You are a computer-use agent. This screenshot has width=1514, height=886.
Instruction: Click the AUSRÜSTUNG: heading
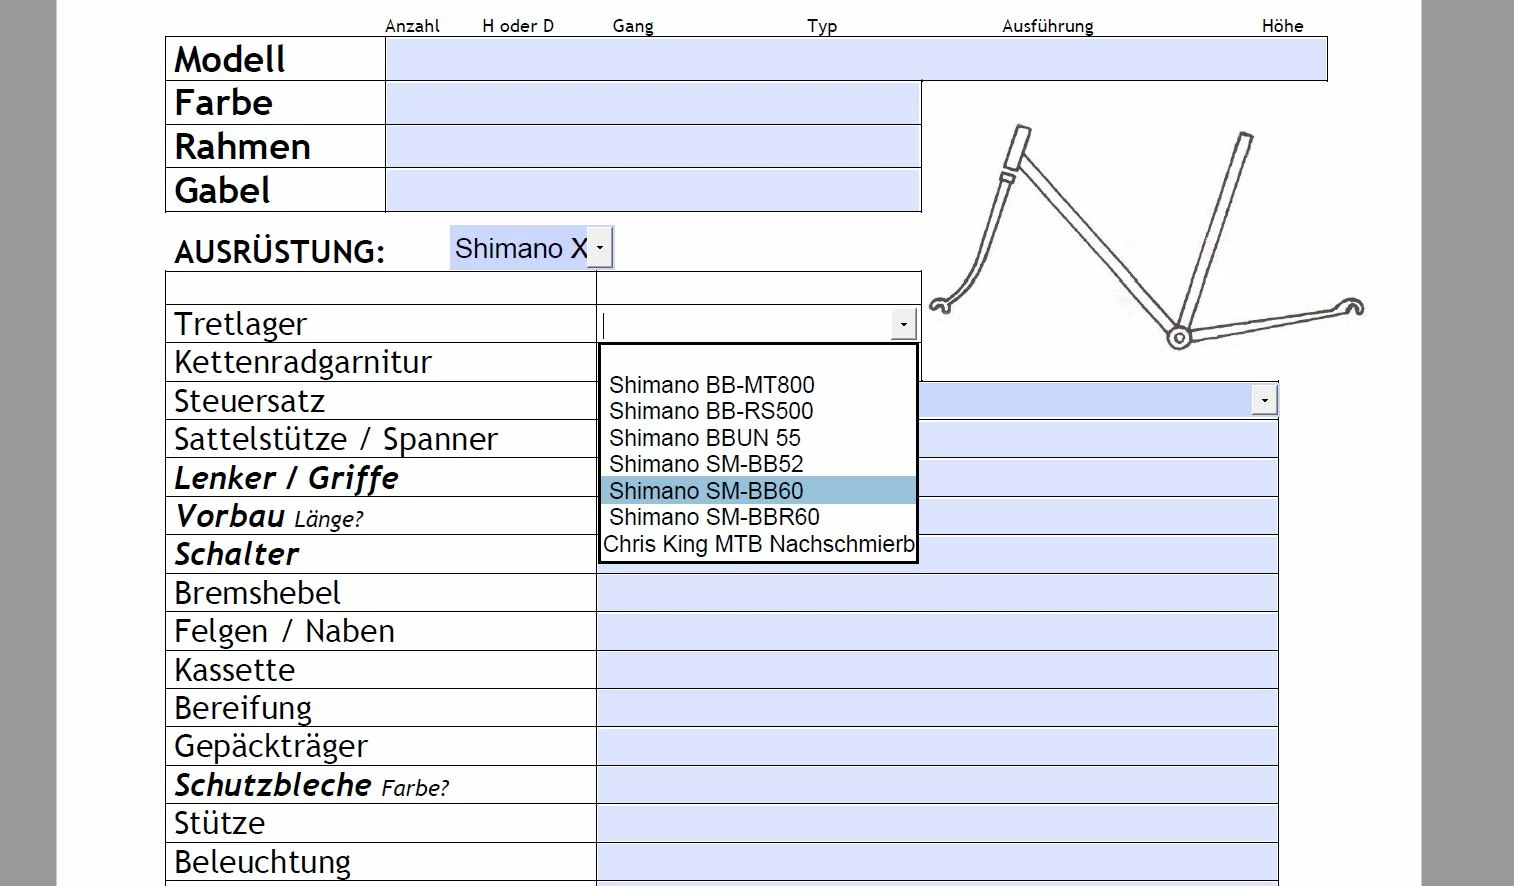coord(279,251)
